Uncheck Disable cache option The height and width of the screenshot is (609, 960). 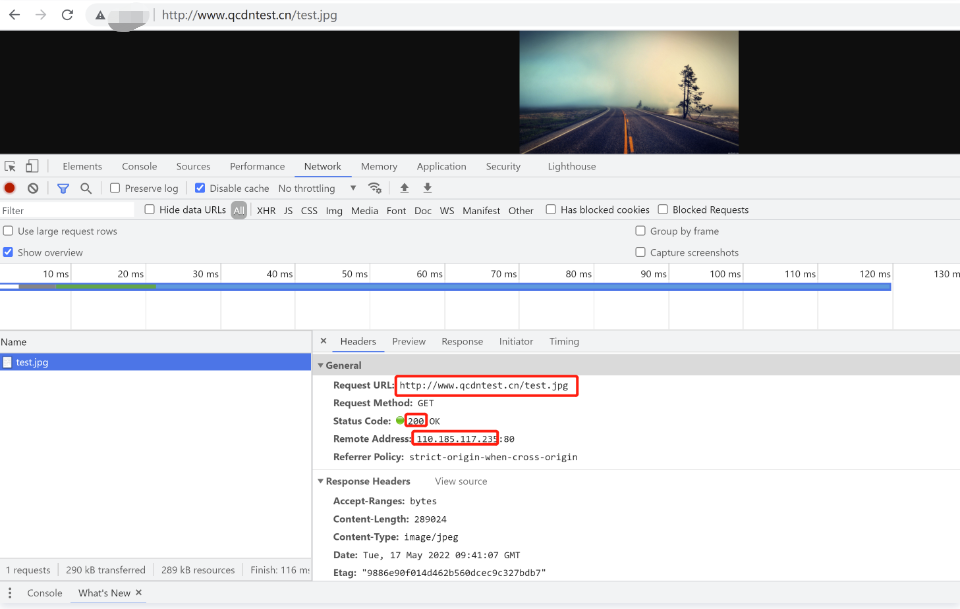click(x=200, y=188)
